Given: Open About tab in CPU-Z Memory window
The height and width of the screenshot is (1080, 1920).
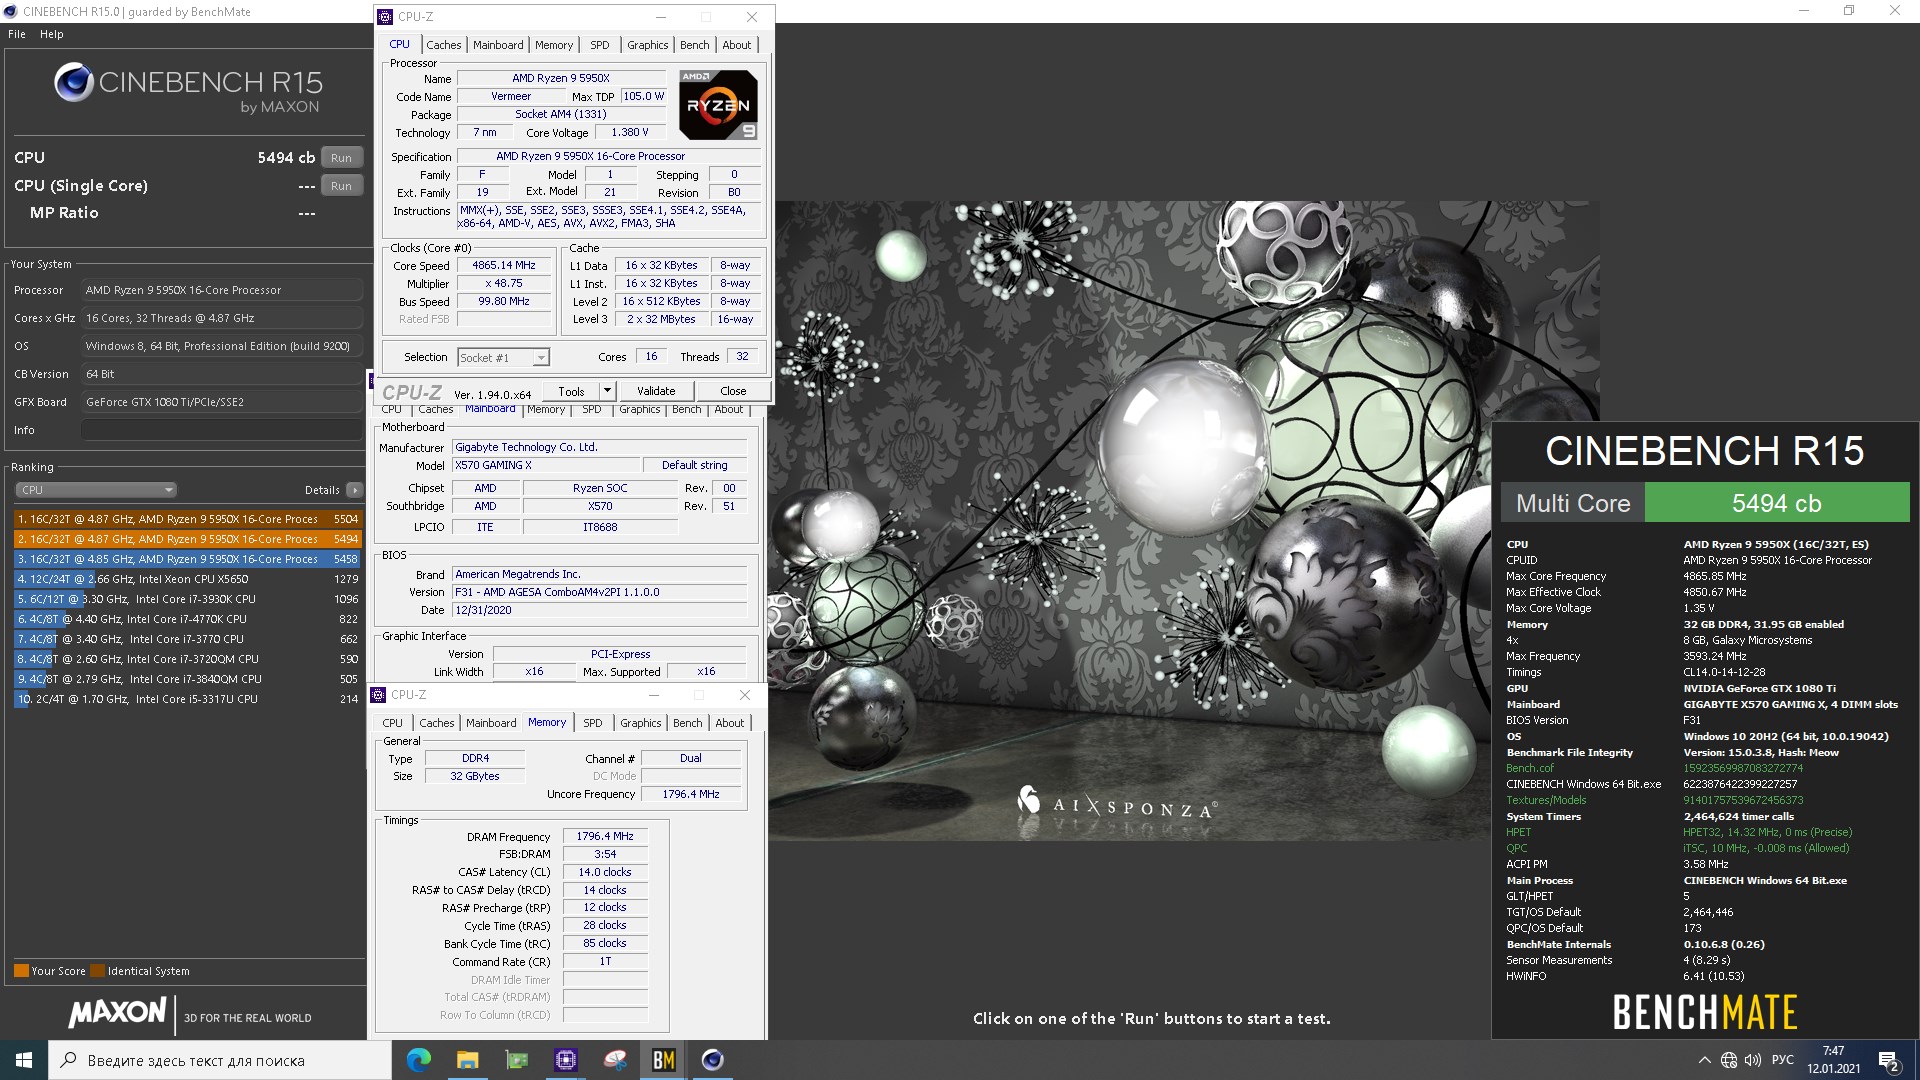Looking at the screenshot, I should point(730,723).
